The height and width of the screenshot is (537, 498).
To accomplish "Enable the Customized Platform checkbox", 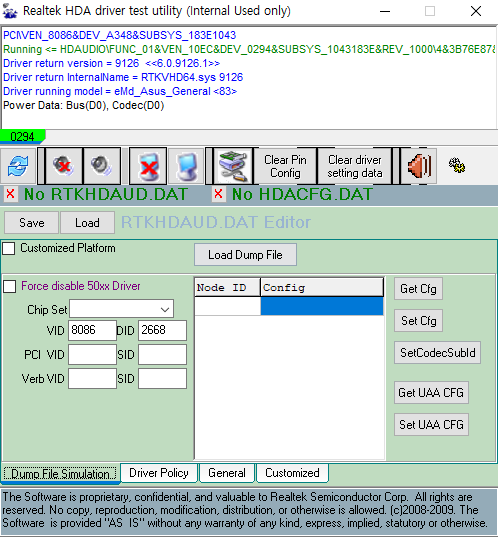I will tap(9, 248).
